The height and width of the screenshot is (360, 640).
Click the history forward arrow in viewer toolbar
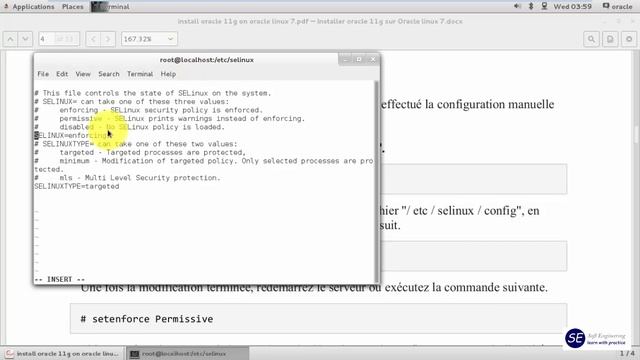point(108,39)
